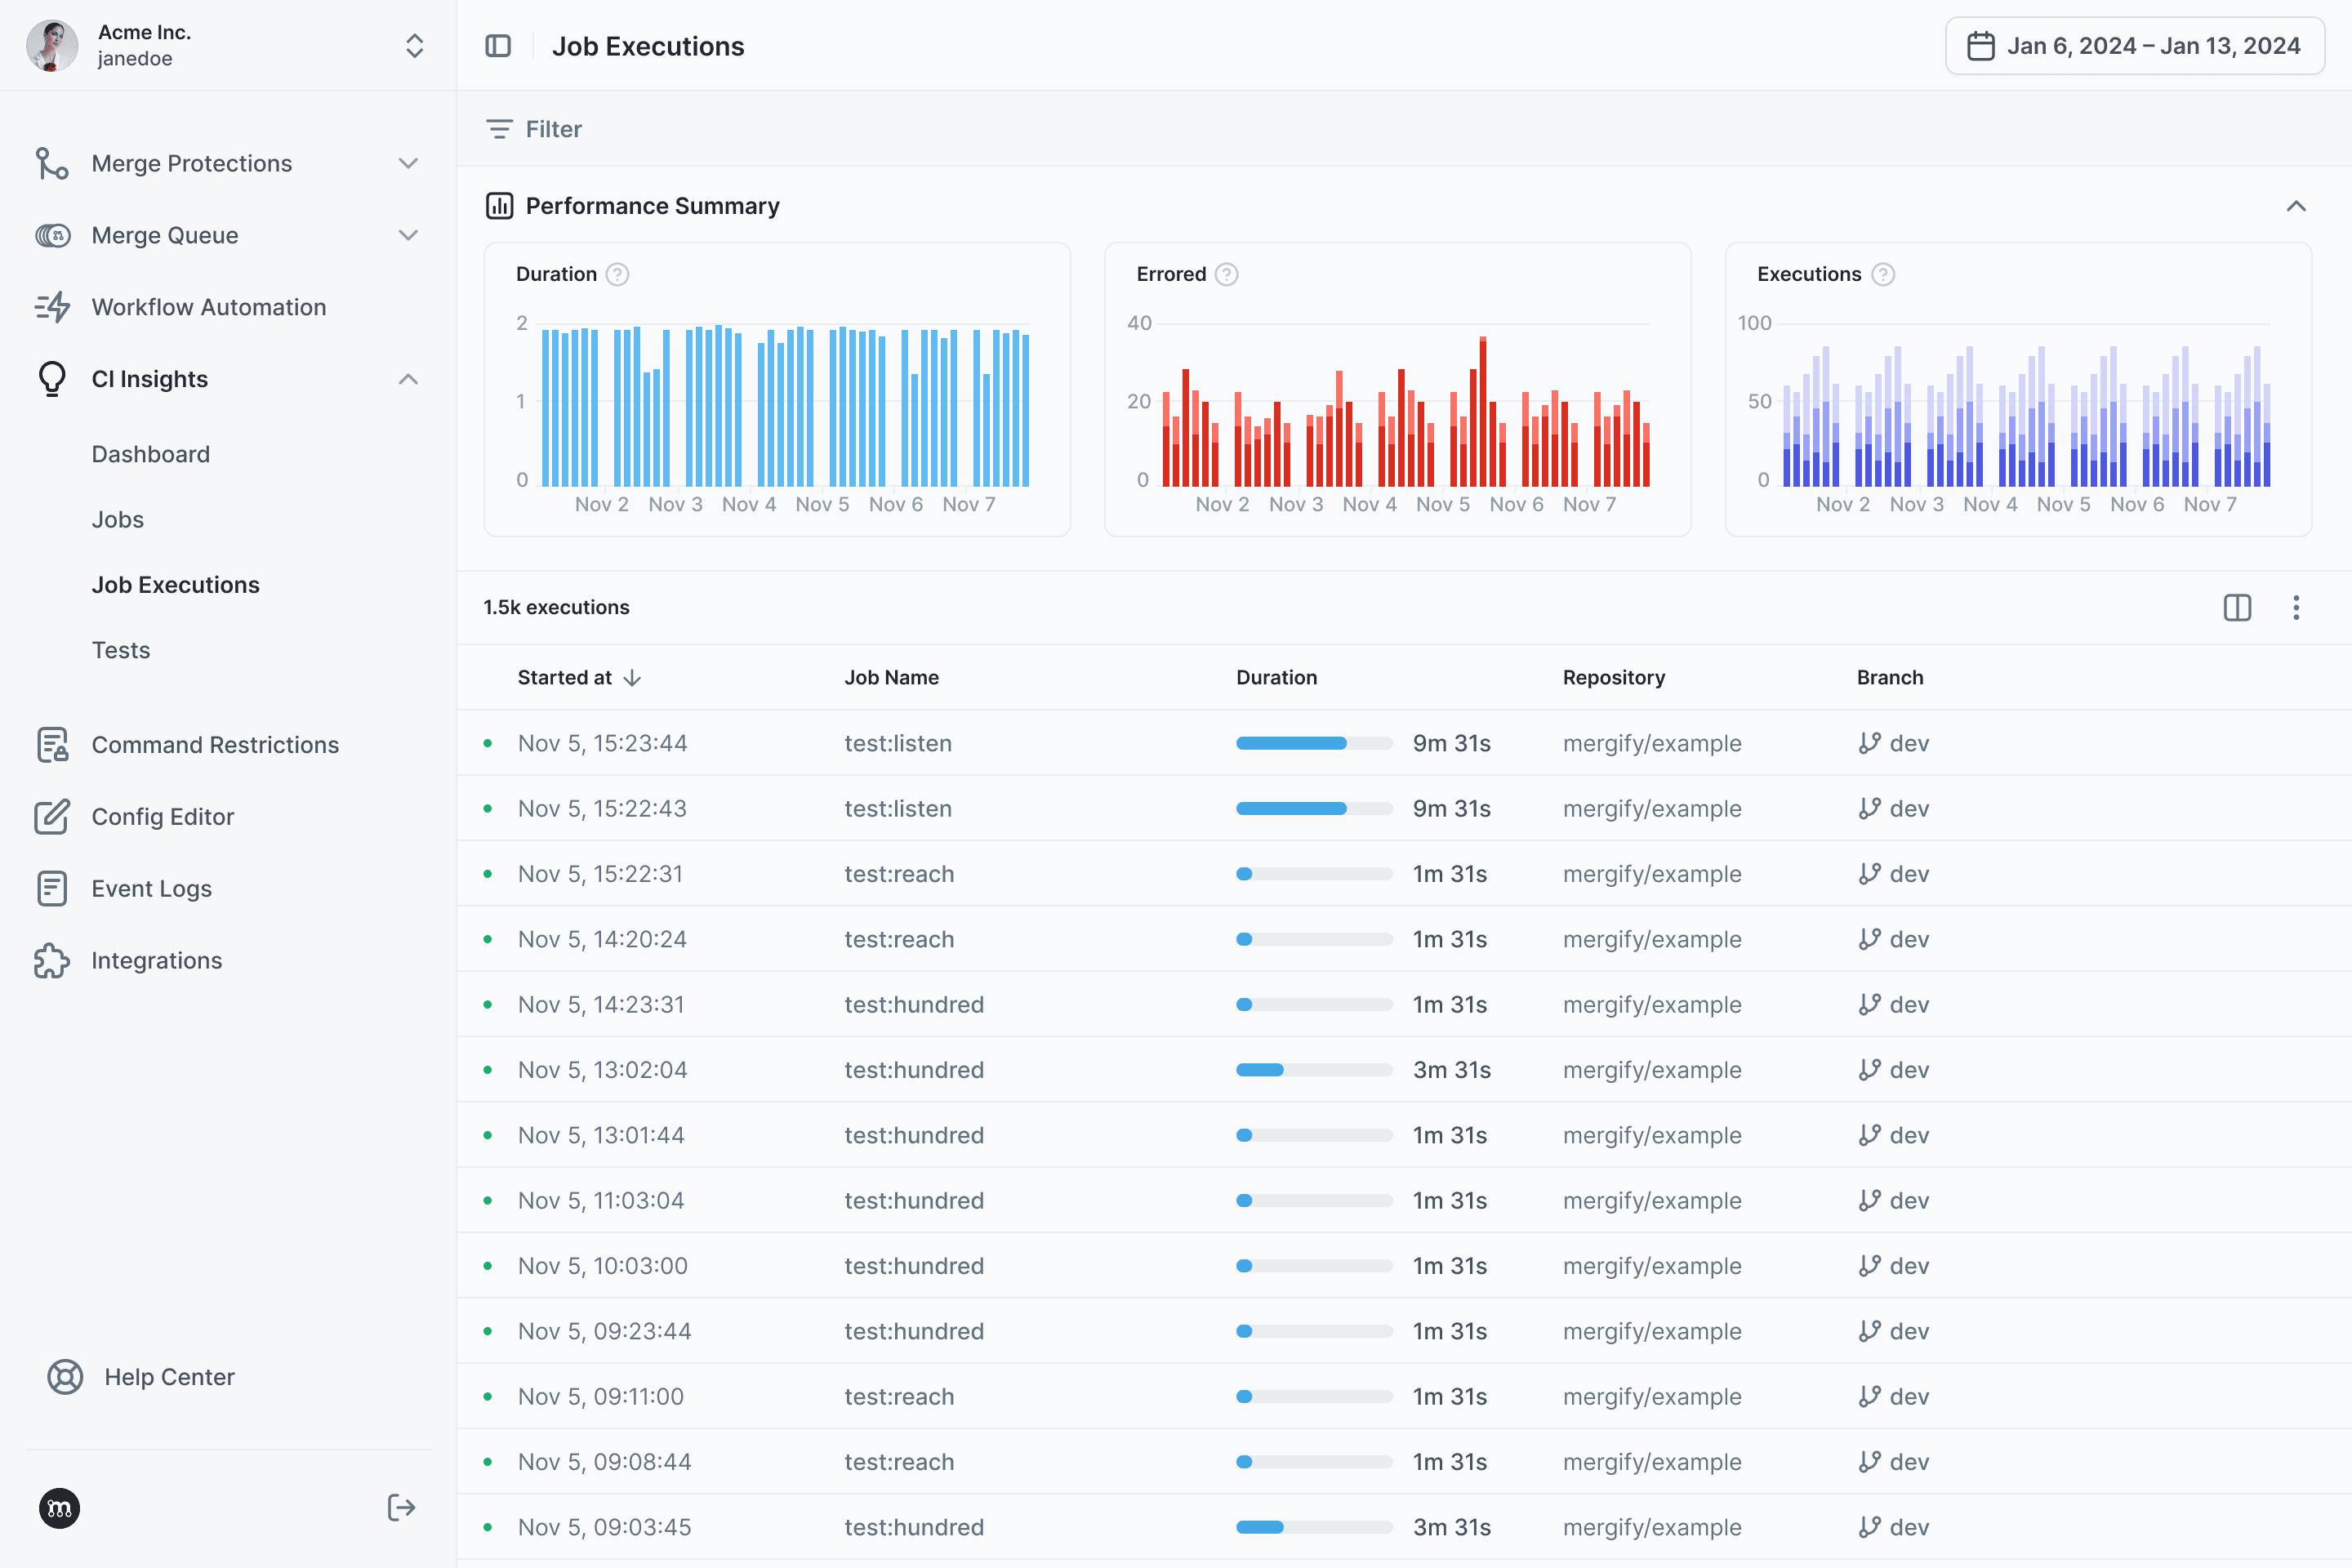Click the Duration chart help icon

(618, 274)
